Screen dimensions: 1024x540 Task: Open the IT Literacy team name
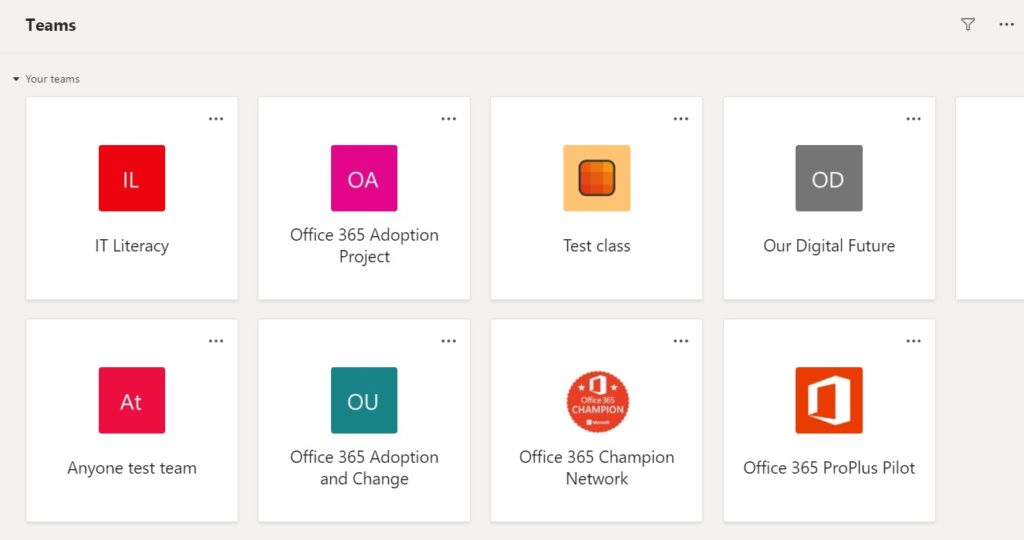click(132, 246)
